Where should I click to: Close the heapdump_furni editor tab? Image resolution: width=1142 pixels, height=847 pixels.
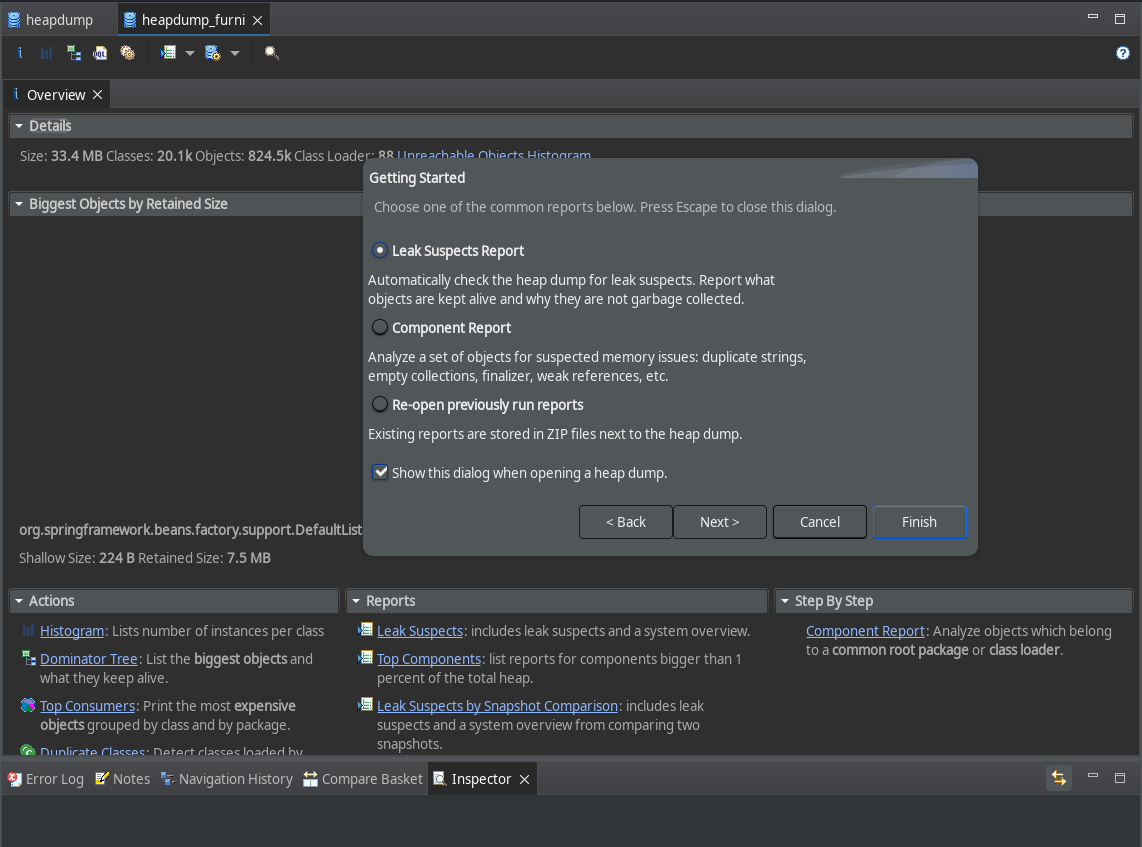tap(257, 20)
